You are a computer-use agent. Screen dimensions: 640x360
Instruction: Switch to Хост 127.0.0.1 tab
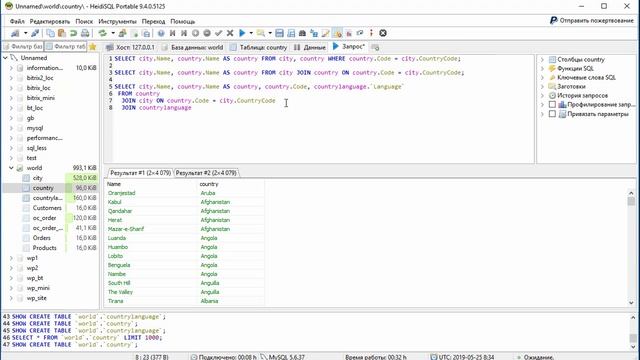click(131, 47)
